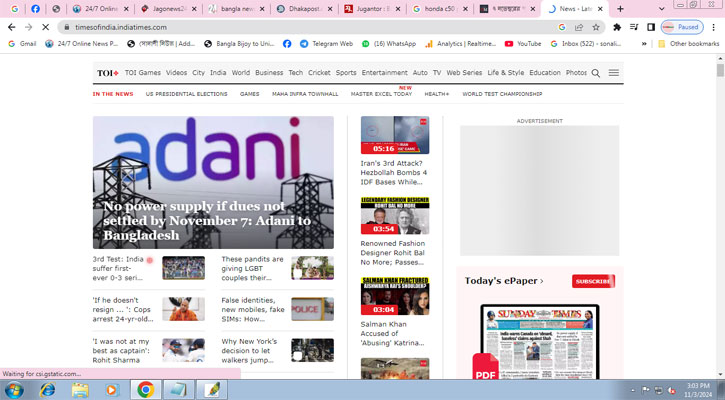
Task: Expand the Other bookmarks folder
Action: point(688,44)
